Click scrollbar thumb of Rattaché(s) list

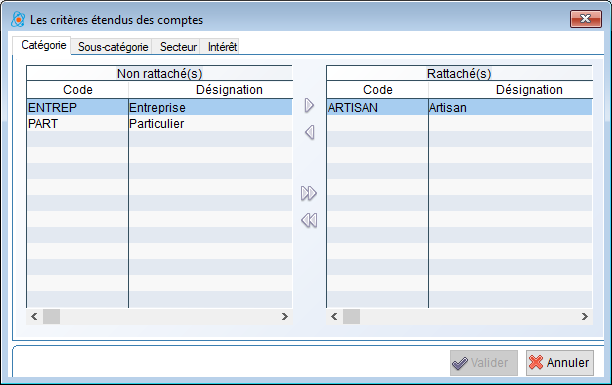click(351, 316)
